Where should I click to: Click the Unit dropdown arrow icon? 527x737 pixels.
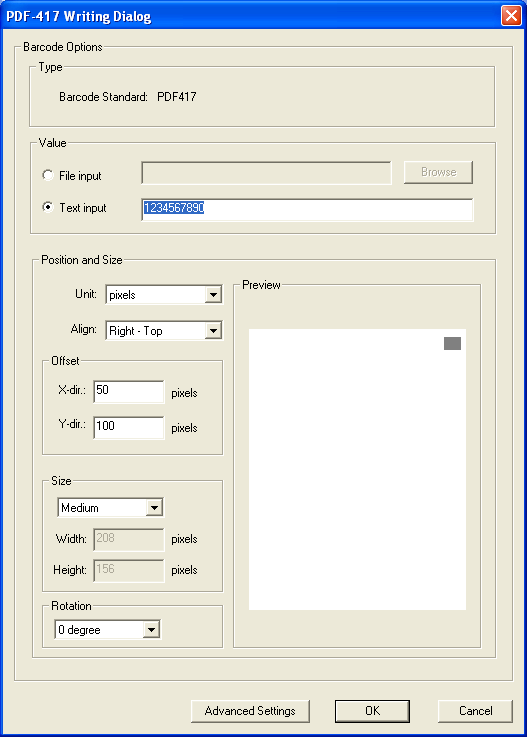213,295
